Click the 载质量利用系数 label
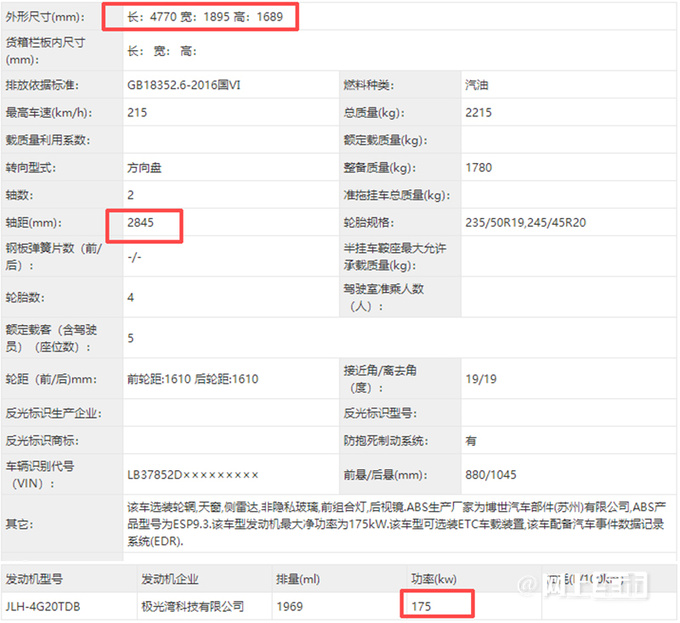680x623 pixels. click(48, 140)
